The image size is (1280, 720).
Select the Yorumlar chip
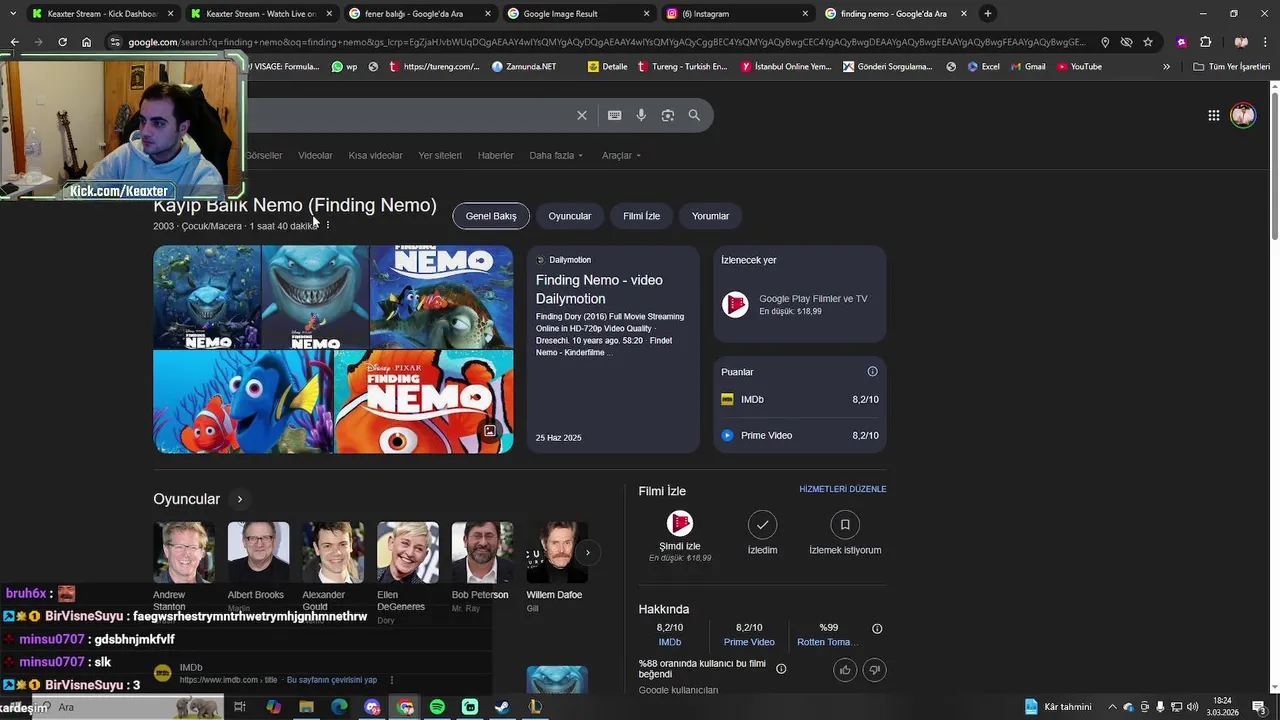pyautogui.click(x=710, y=216)
